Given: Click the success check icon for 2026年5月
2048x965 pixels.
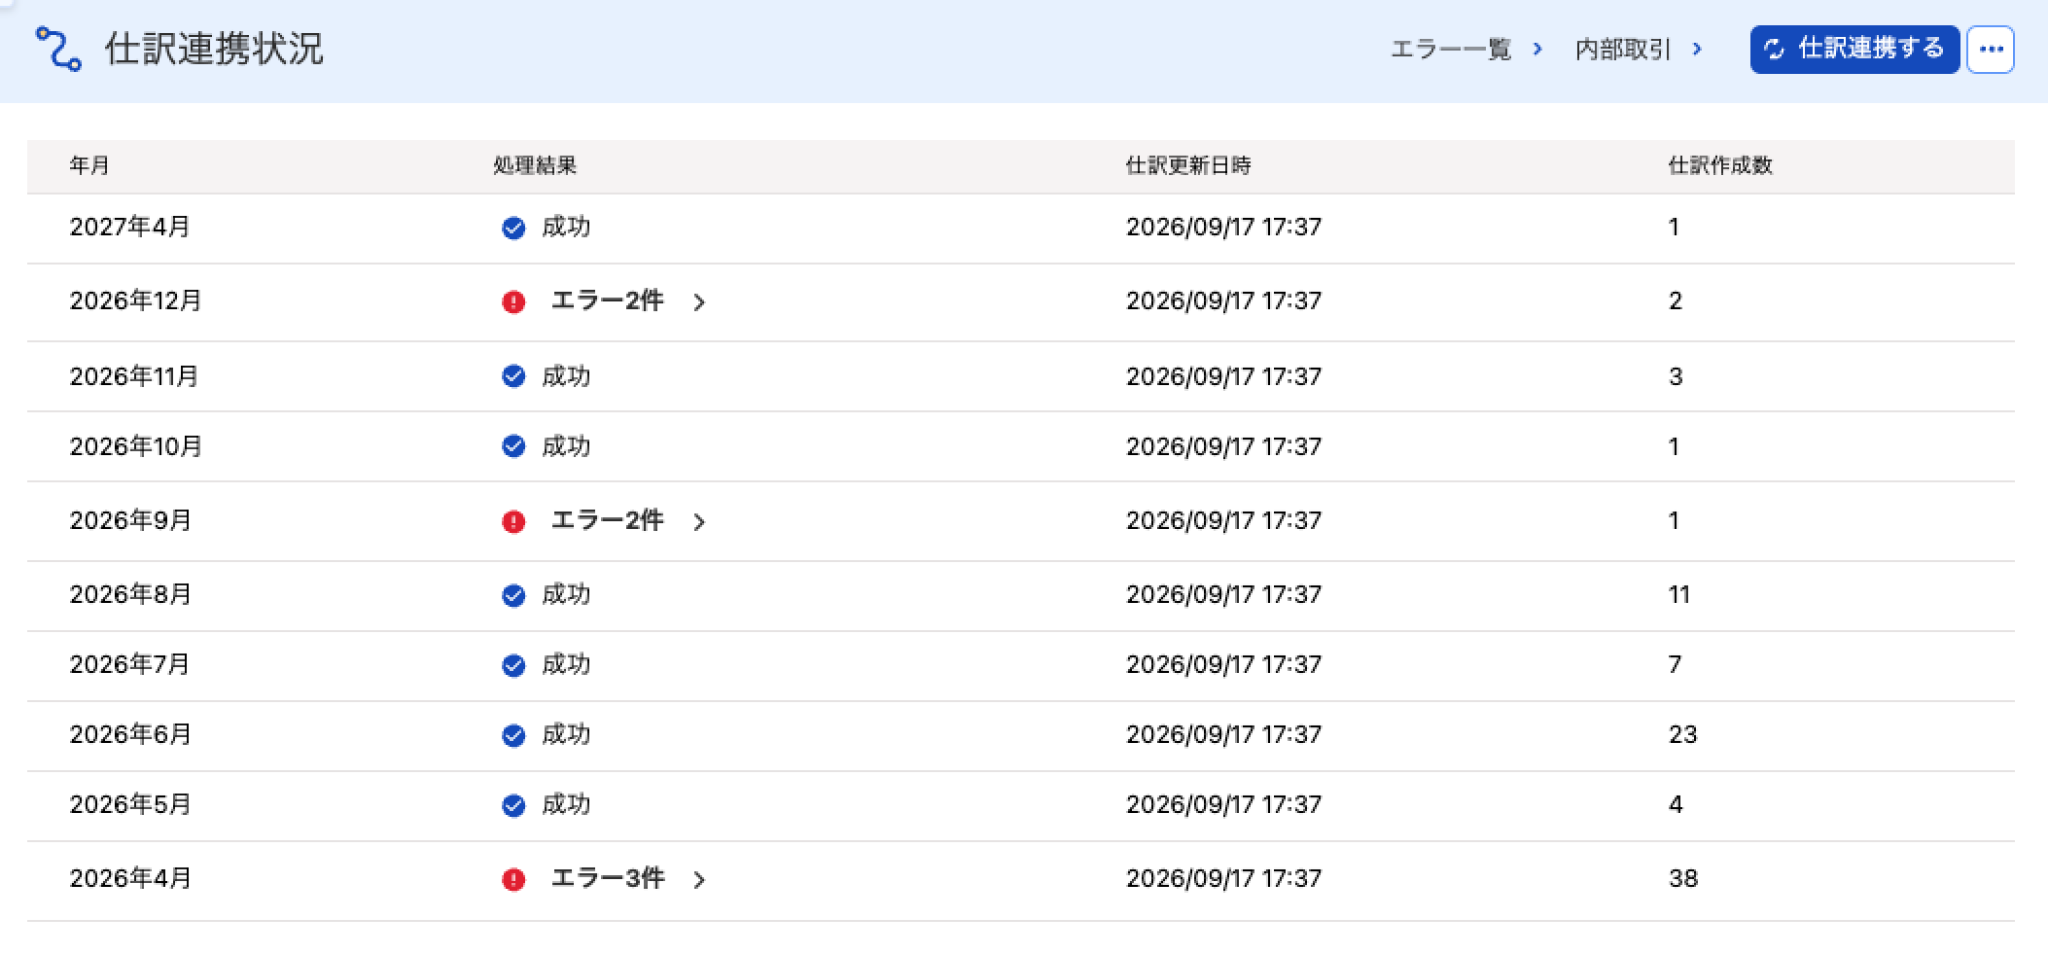Looking at the screenshot, I should (513, 806).
